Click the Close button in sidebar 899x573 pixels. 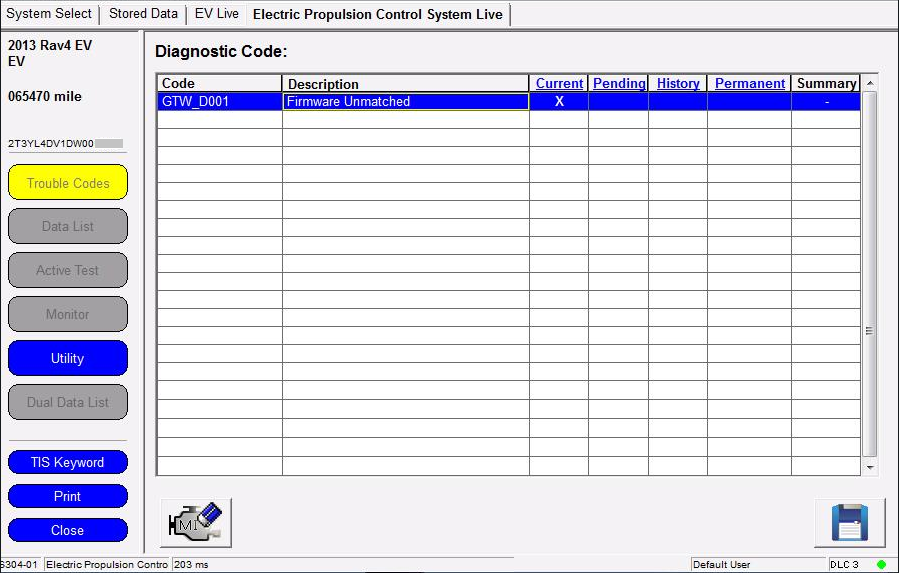coord(68,530)
